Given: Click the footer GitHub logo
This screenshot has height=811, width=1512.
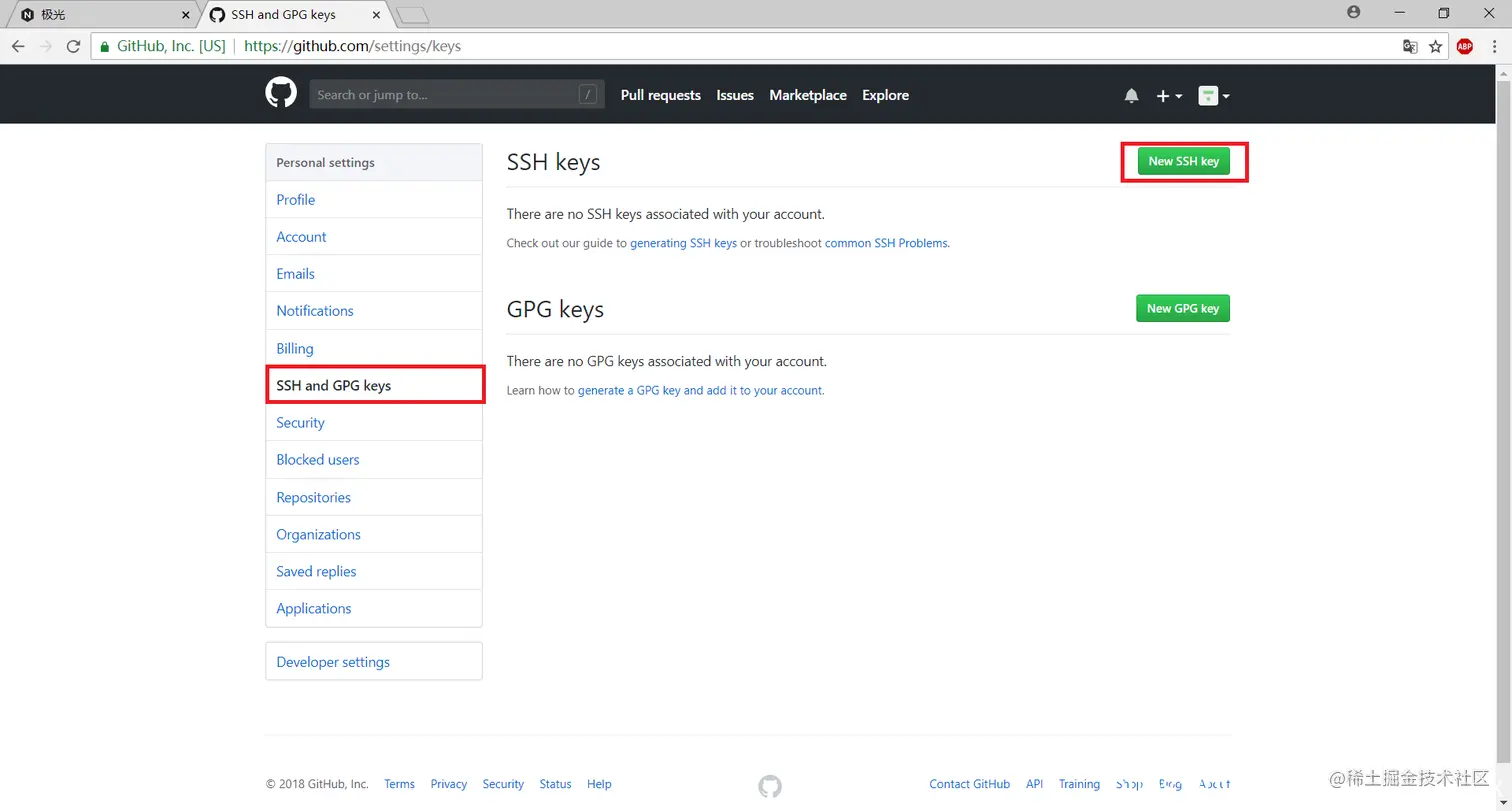Looking at the screenshot, I should pyautogui.click(x=770, y=786).
